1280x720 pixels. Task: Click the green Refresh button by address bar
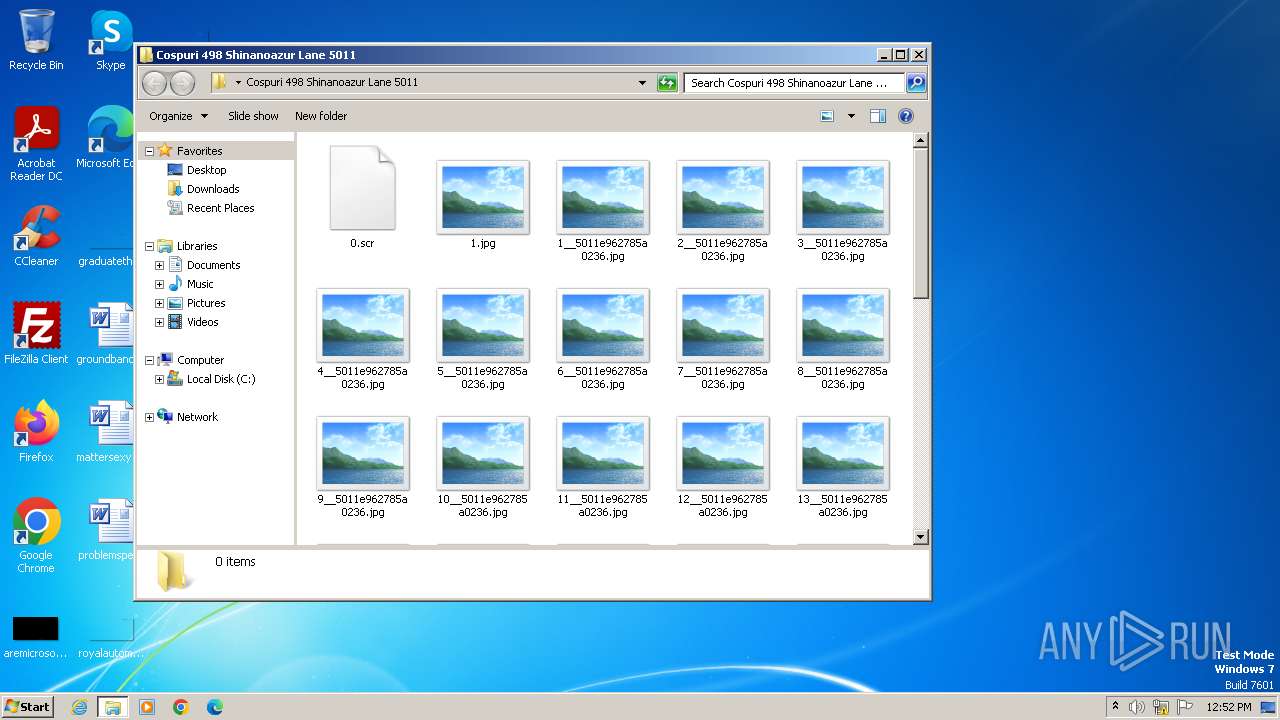tap(667, 83)
